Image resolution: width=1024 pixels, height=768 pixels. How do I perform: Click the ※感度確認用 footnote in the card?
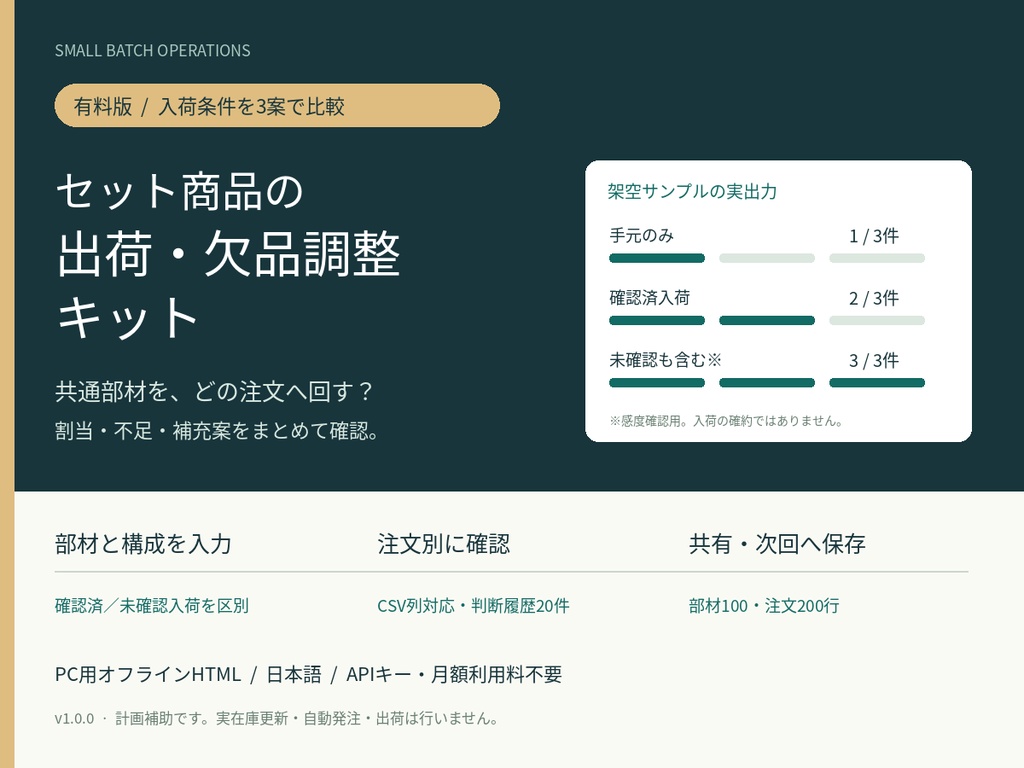click(x=726, y=421)
